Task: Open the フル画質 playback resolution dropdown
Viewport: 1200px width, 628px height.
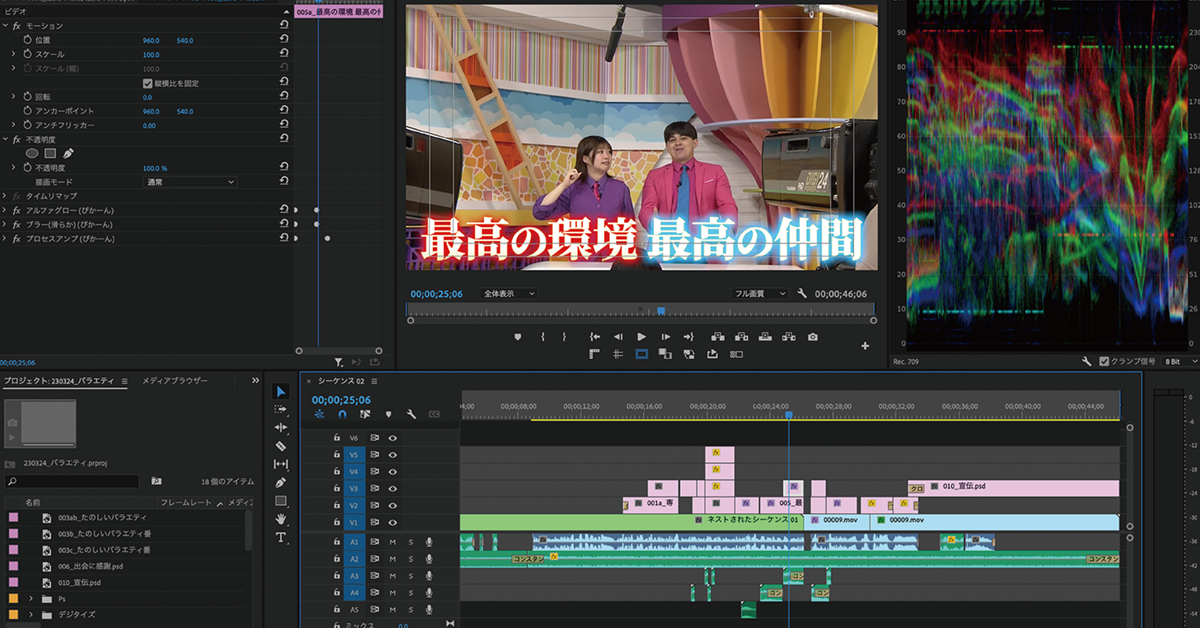Action: tap(760, 294)
